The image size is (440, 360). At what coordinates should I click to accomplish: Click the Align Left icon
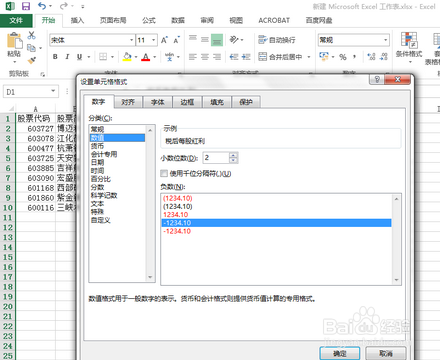193,57
